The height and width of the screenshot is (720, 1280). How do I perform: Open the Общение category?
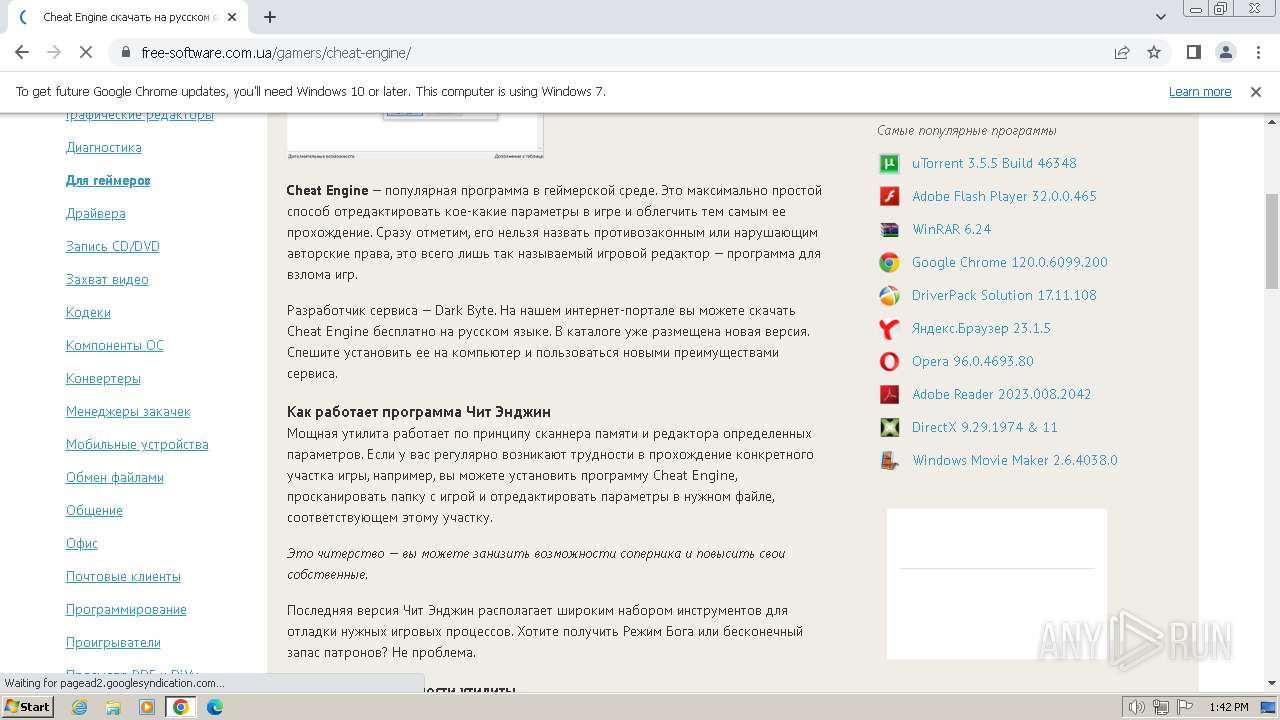tap(94, 510)
